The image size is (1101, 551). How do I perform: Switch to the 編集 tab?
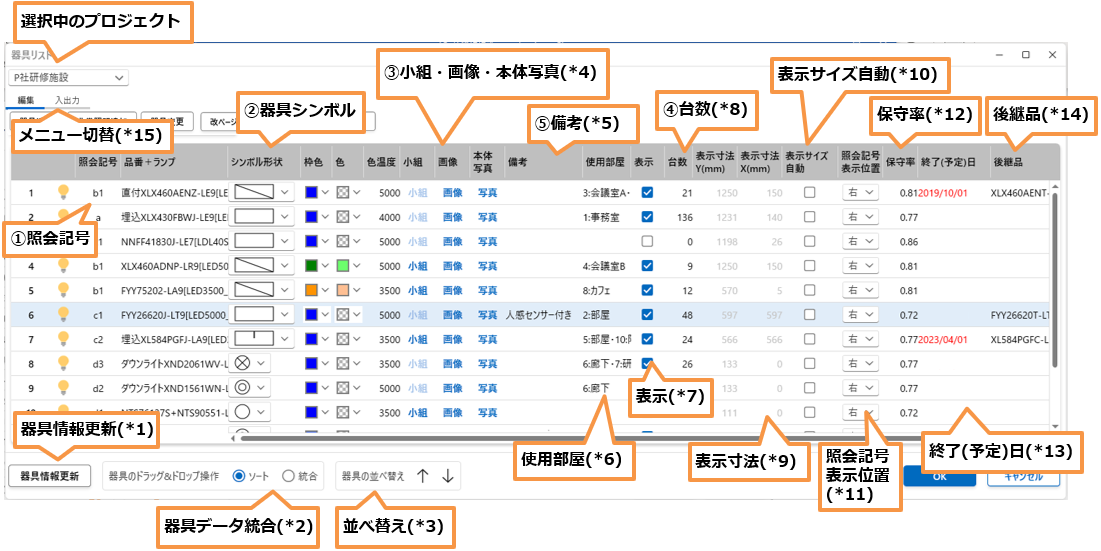(x=26, y=100)
